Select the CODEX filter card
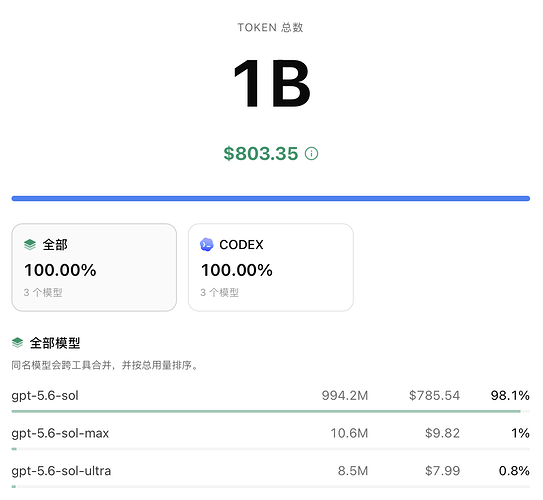 point(271,267)
